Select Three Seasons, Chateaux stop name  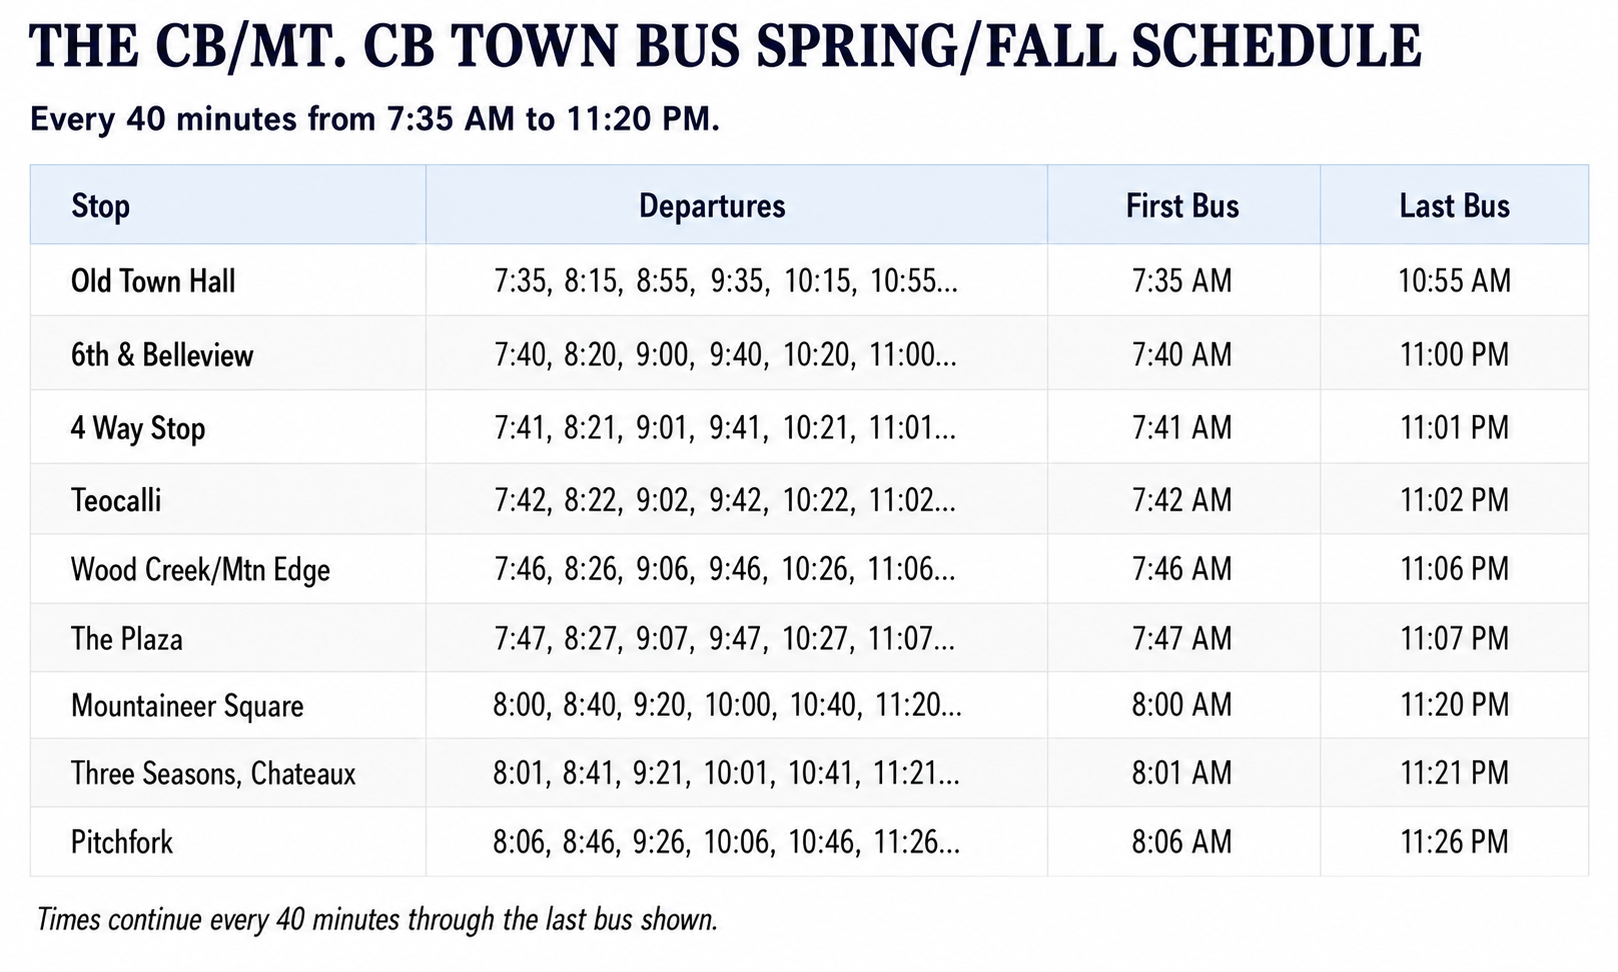pos(213,773)
